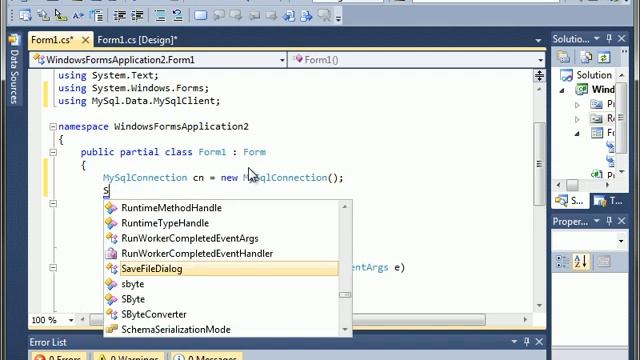This screenshot has width=640, height=360.
Task: Collapse the namespace WindowsFormsApplication2 block
Action: [x=53, y=127]
